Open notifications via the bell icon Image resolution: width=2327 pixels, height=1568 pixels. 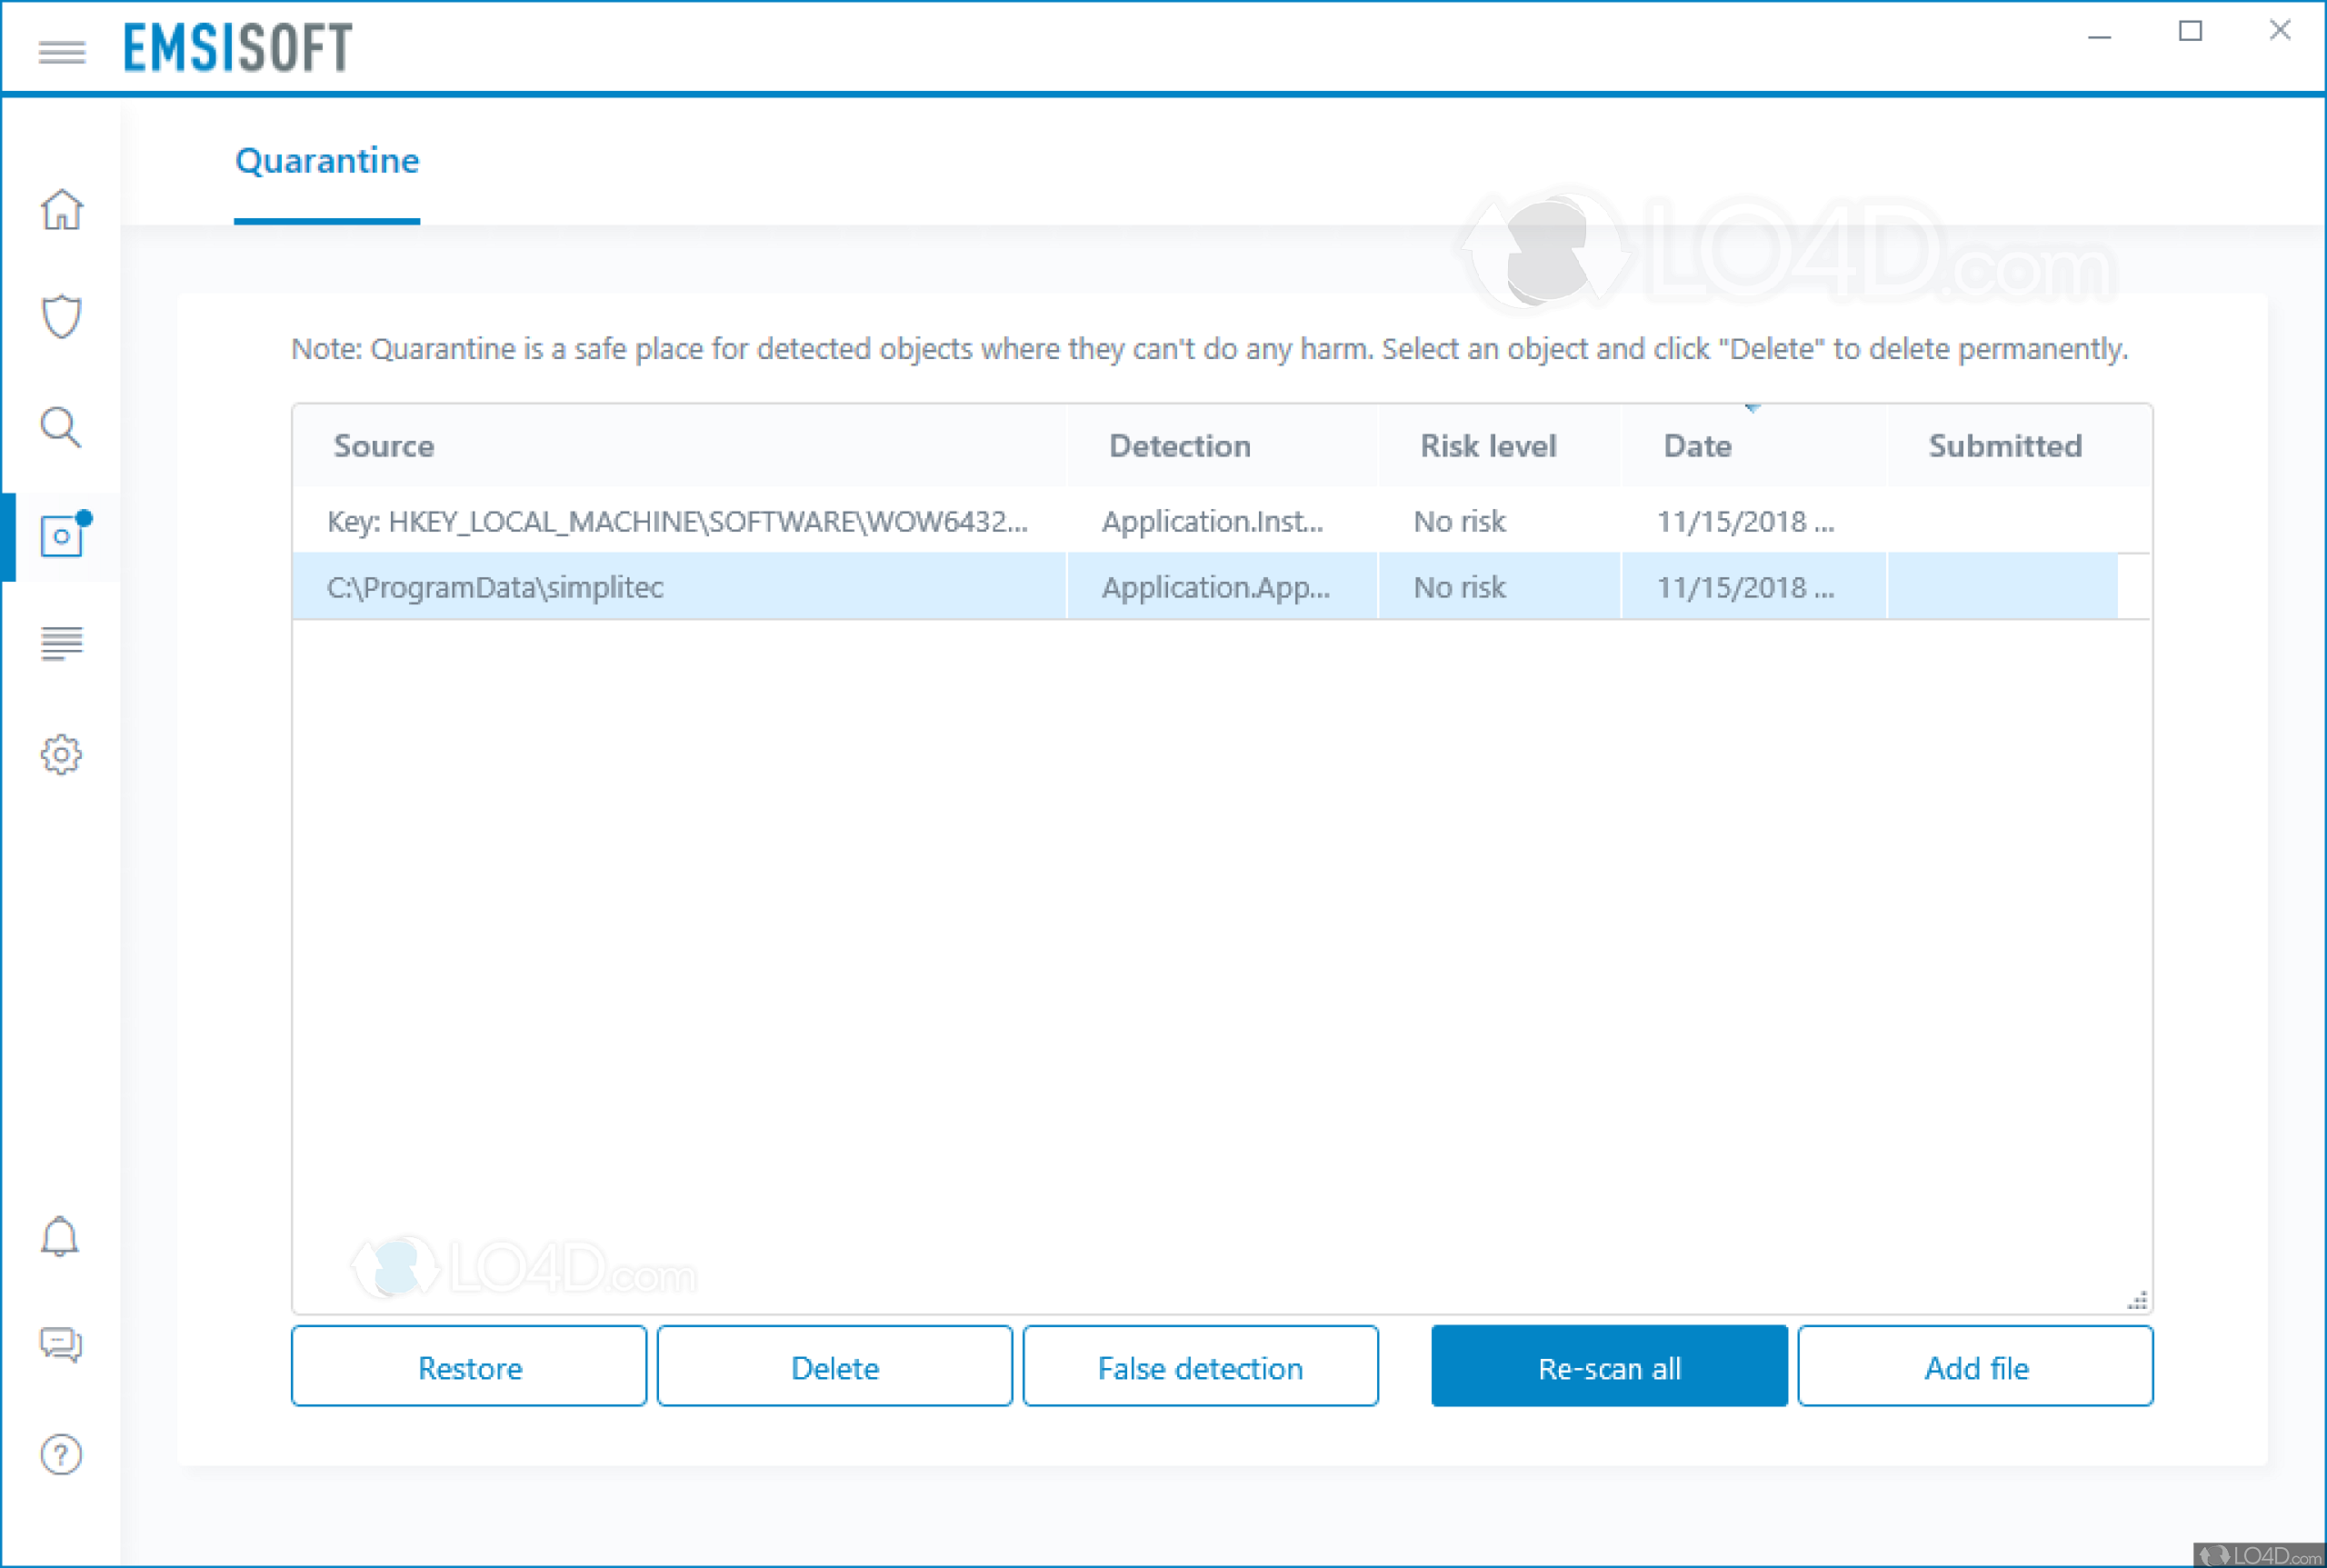pyautogui.click(x=61, y=1237)
